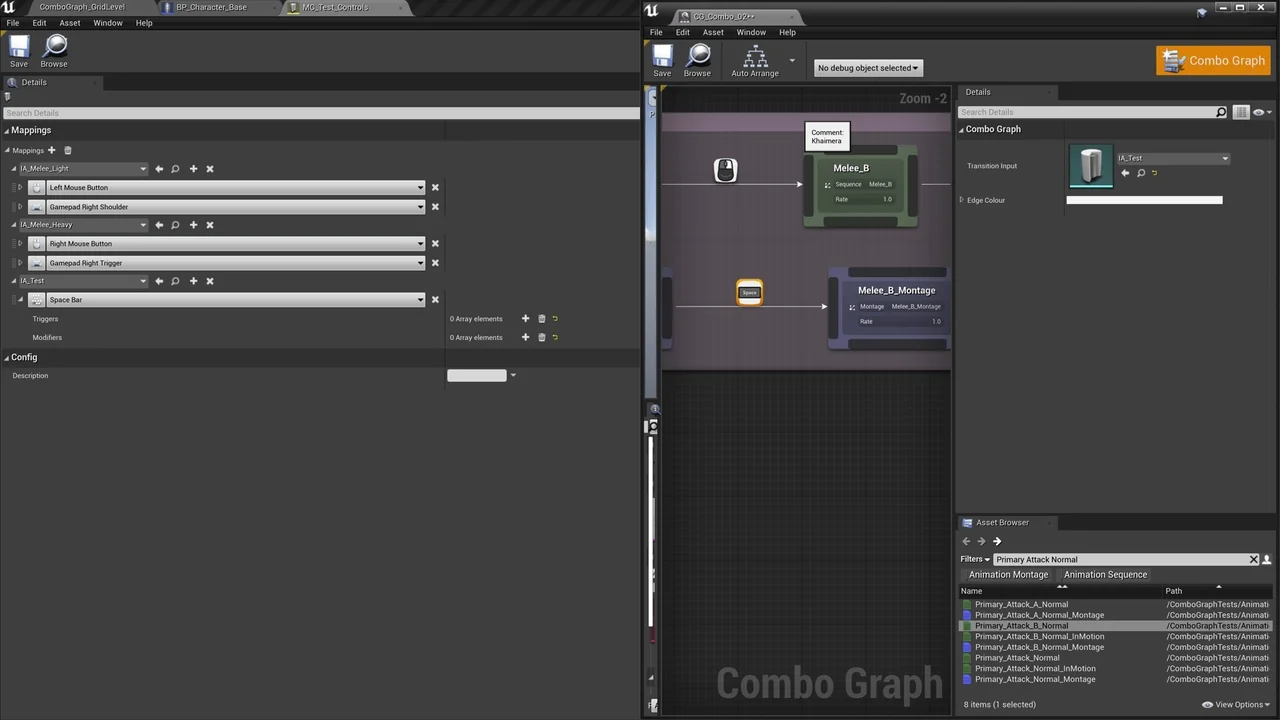Open the No debug object selected dropdown
The width and height of the screenshot is (1280, 720).
click(866, 67)
